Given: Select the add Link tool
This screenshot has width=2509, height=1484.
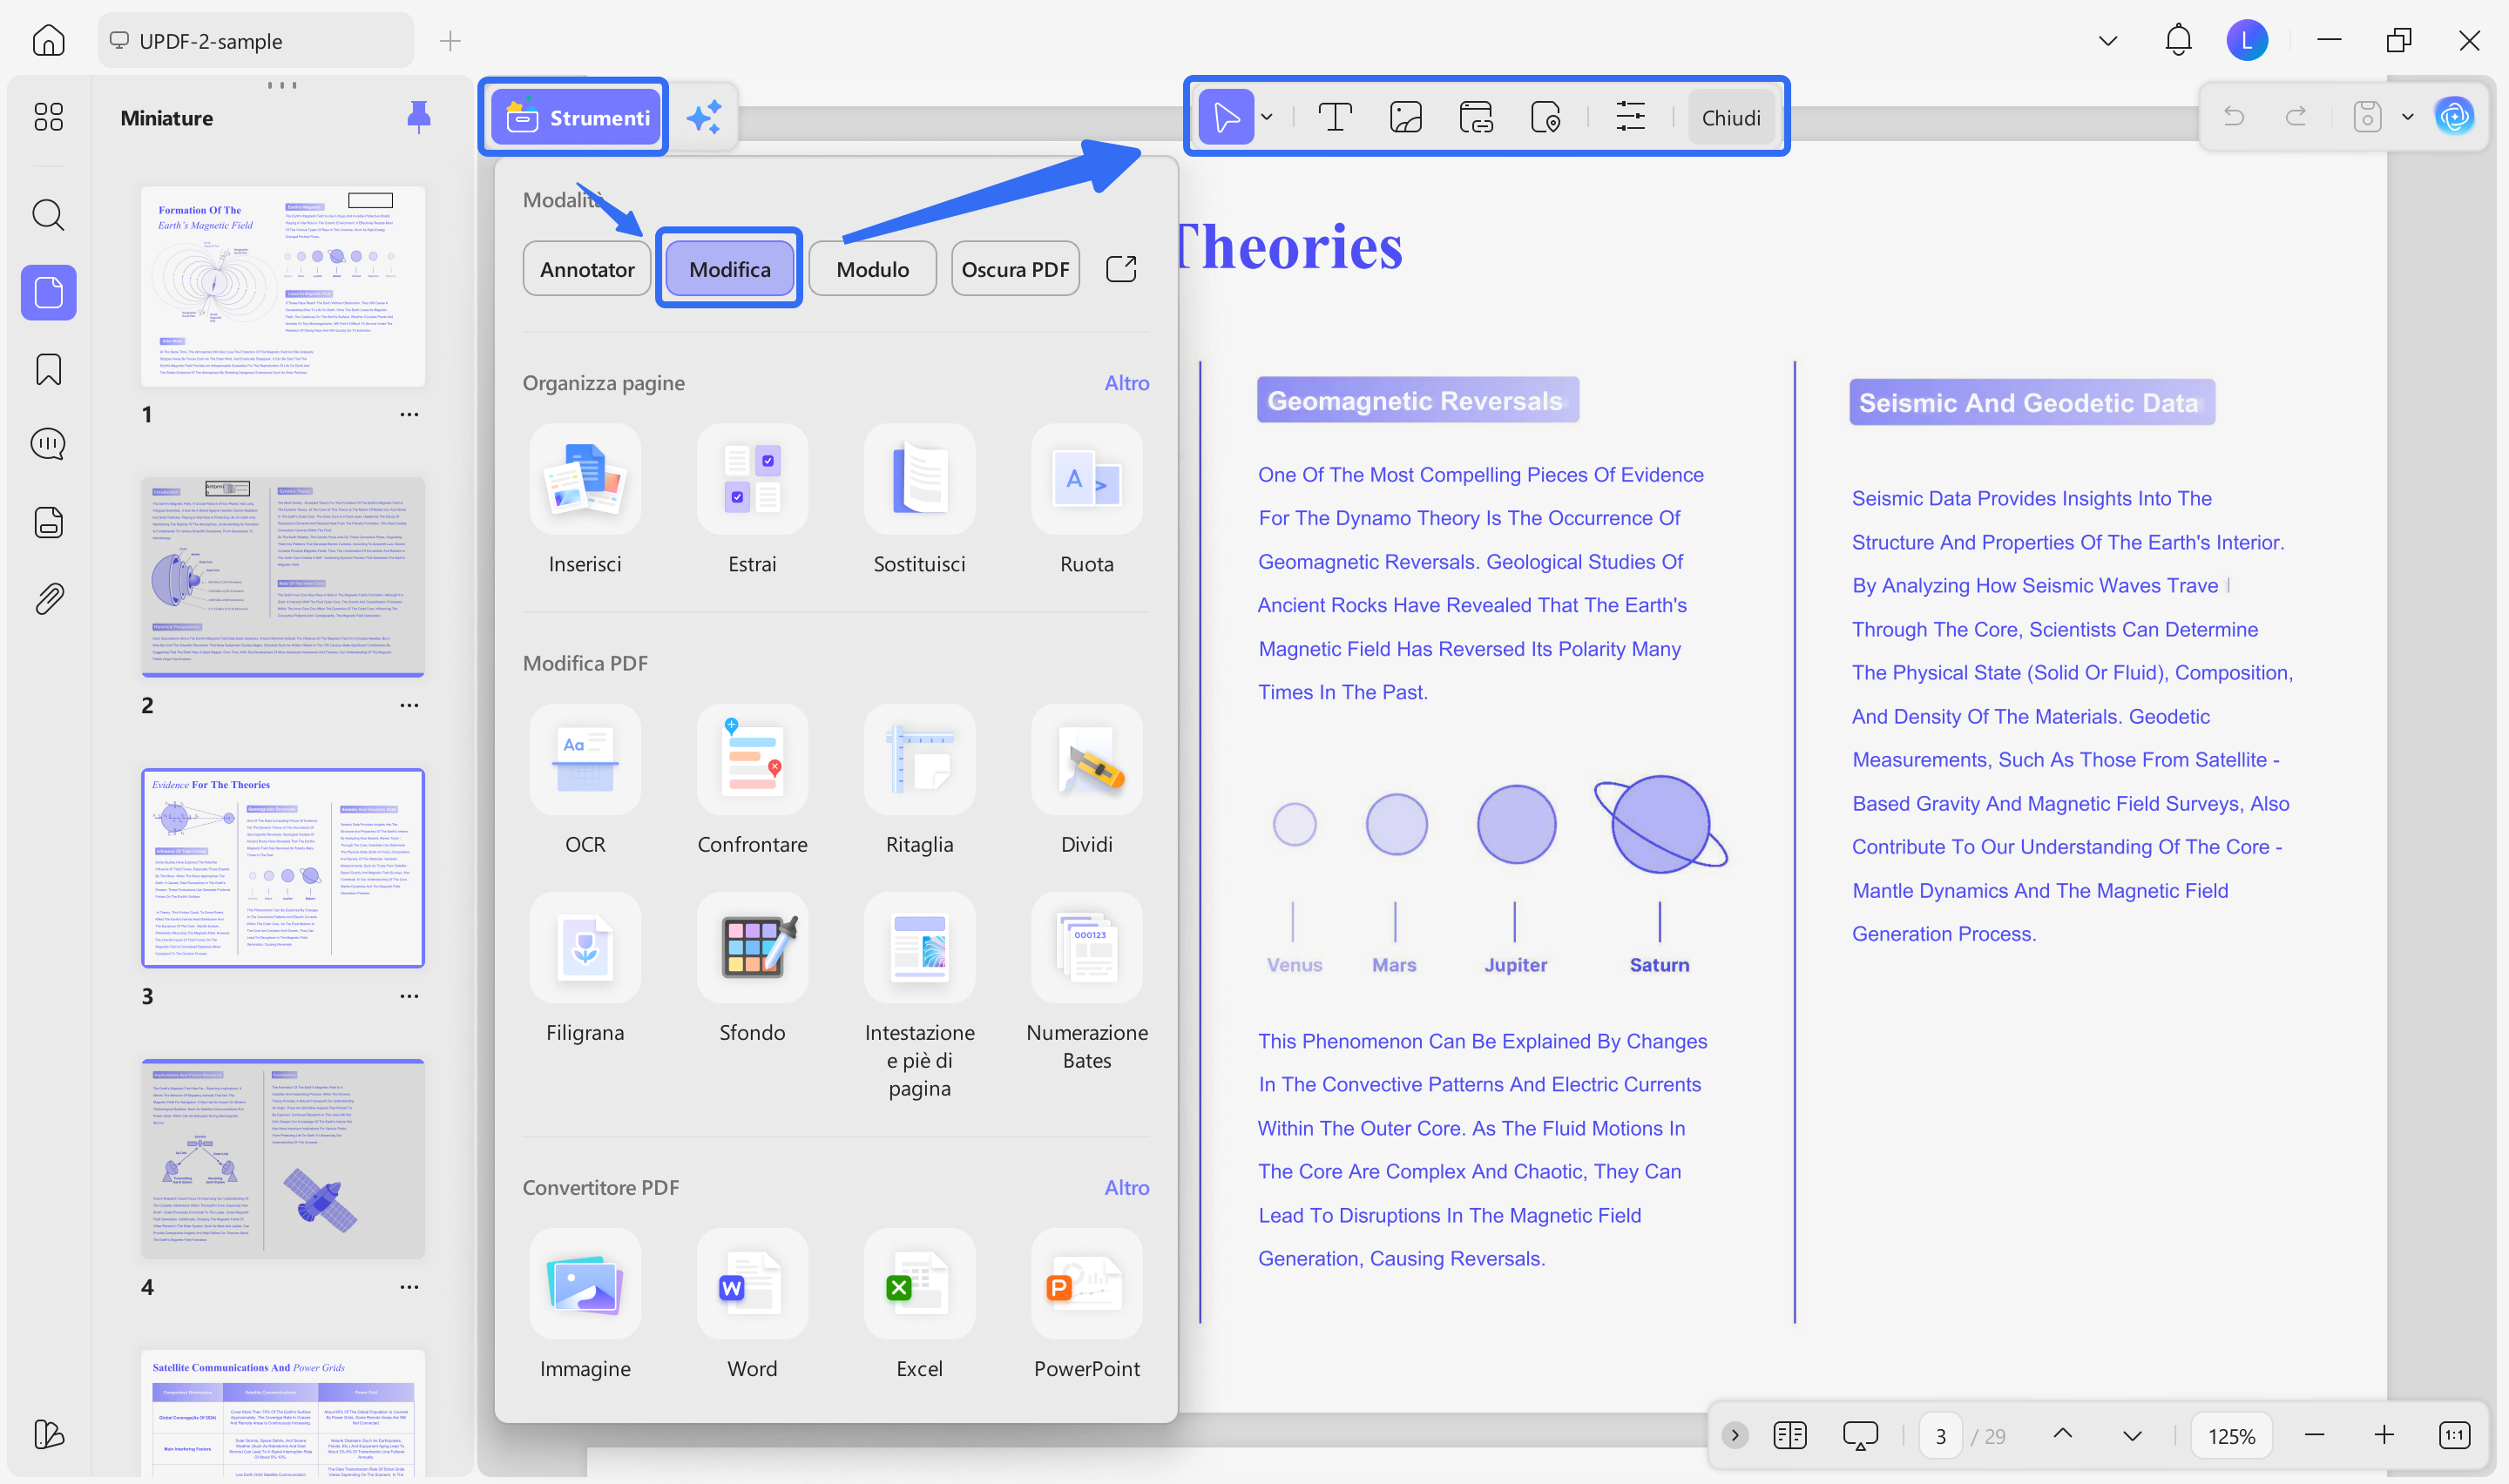Looking at the screenshot, I should pyautogui.click(x=1476, y=117).
